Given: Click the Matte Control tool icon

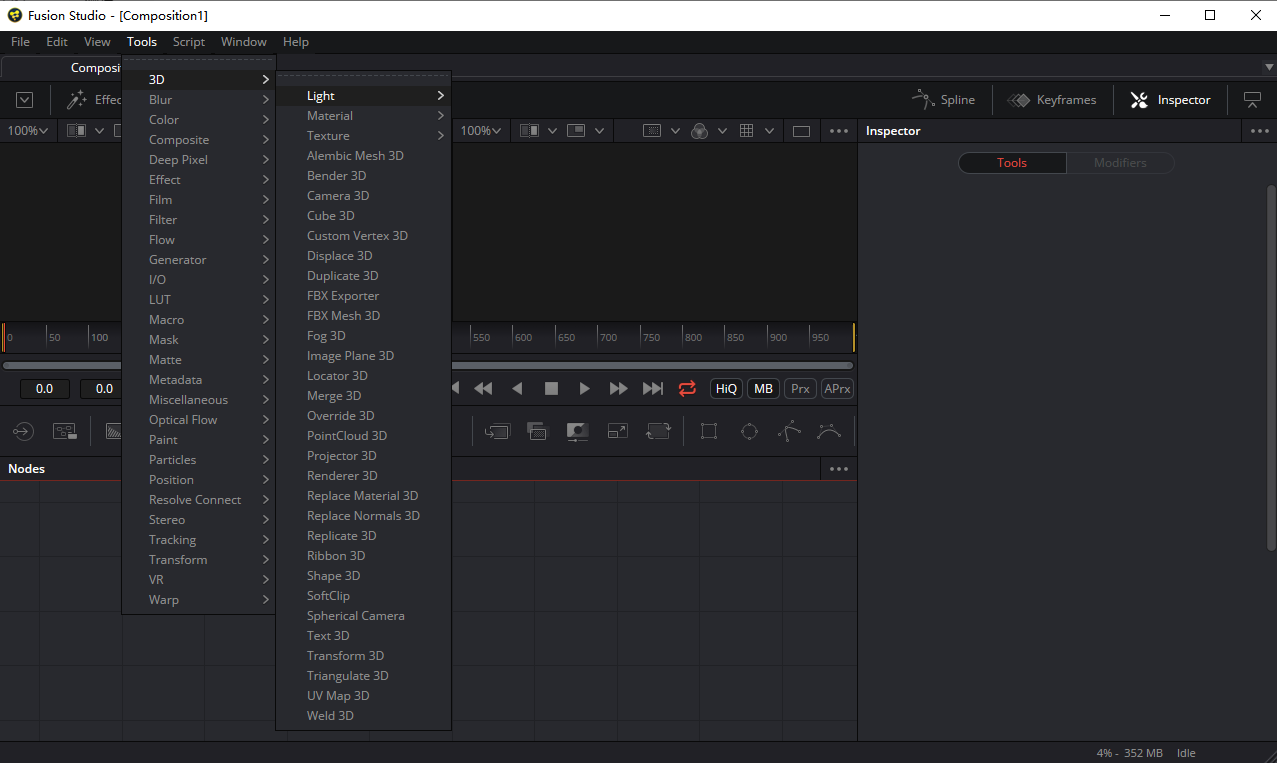Looking at the screenshot, I should (577, 431).
